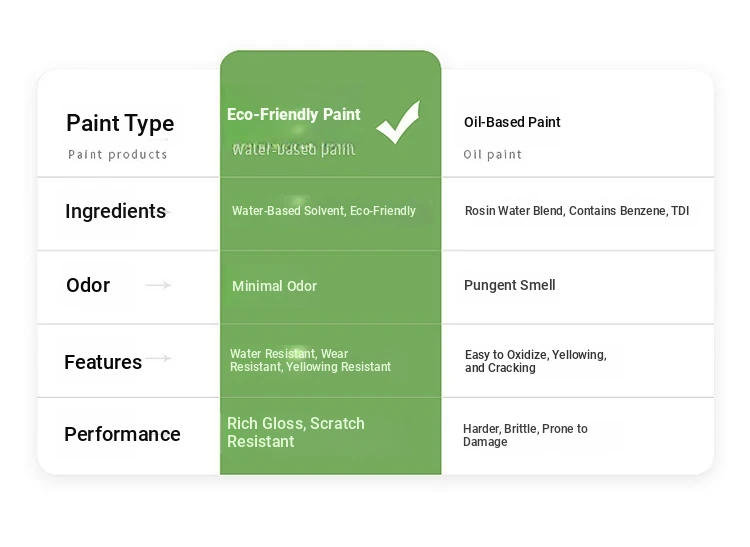750x547 pixels.
Task: Click Rosin Water Blend ingredients text
Action: pyautogui.click(x=577, y=211)
